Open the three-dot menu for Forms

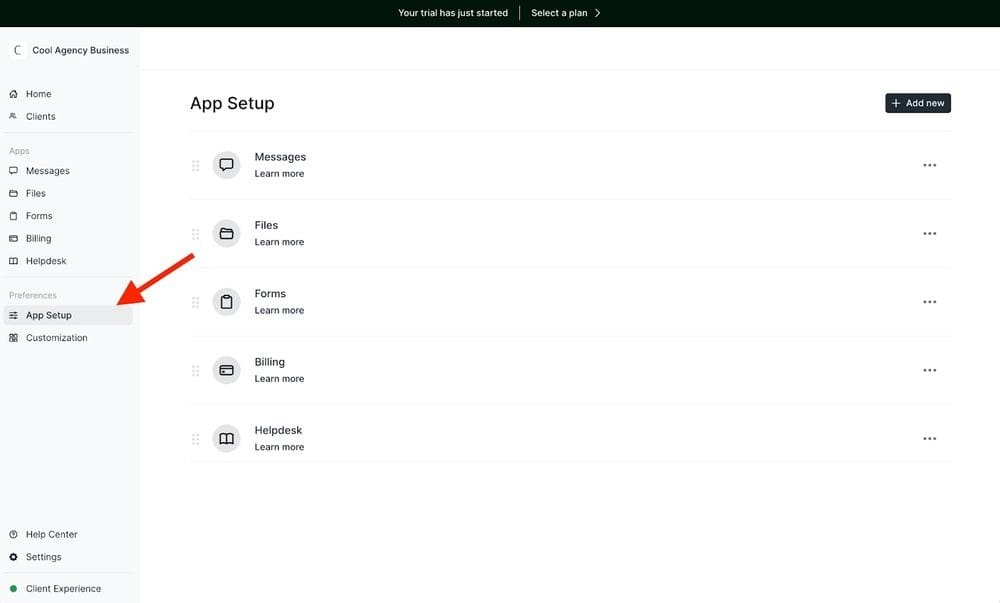click(929, 302)
